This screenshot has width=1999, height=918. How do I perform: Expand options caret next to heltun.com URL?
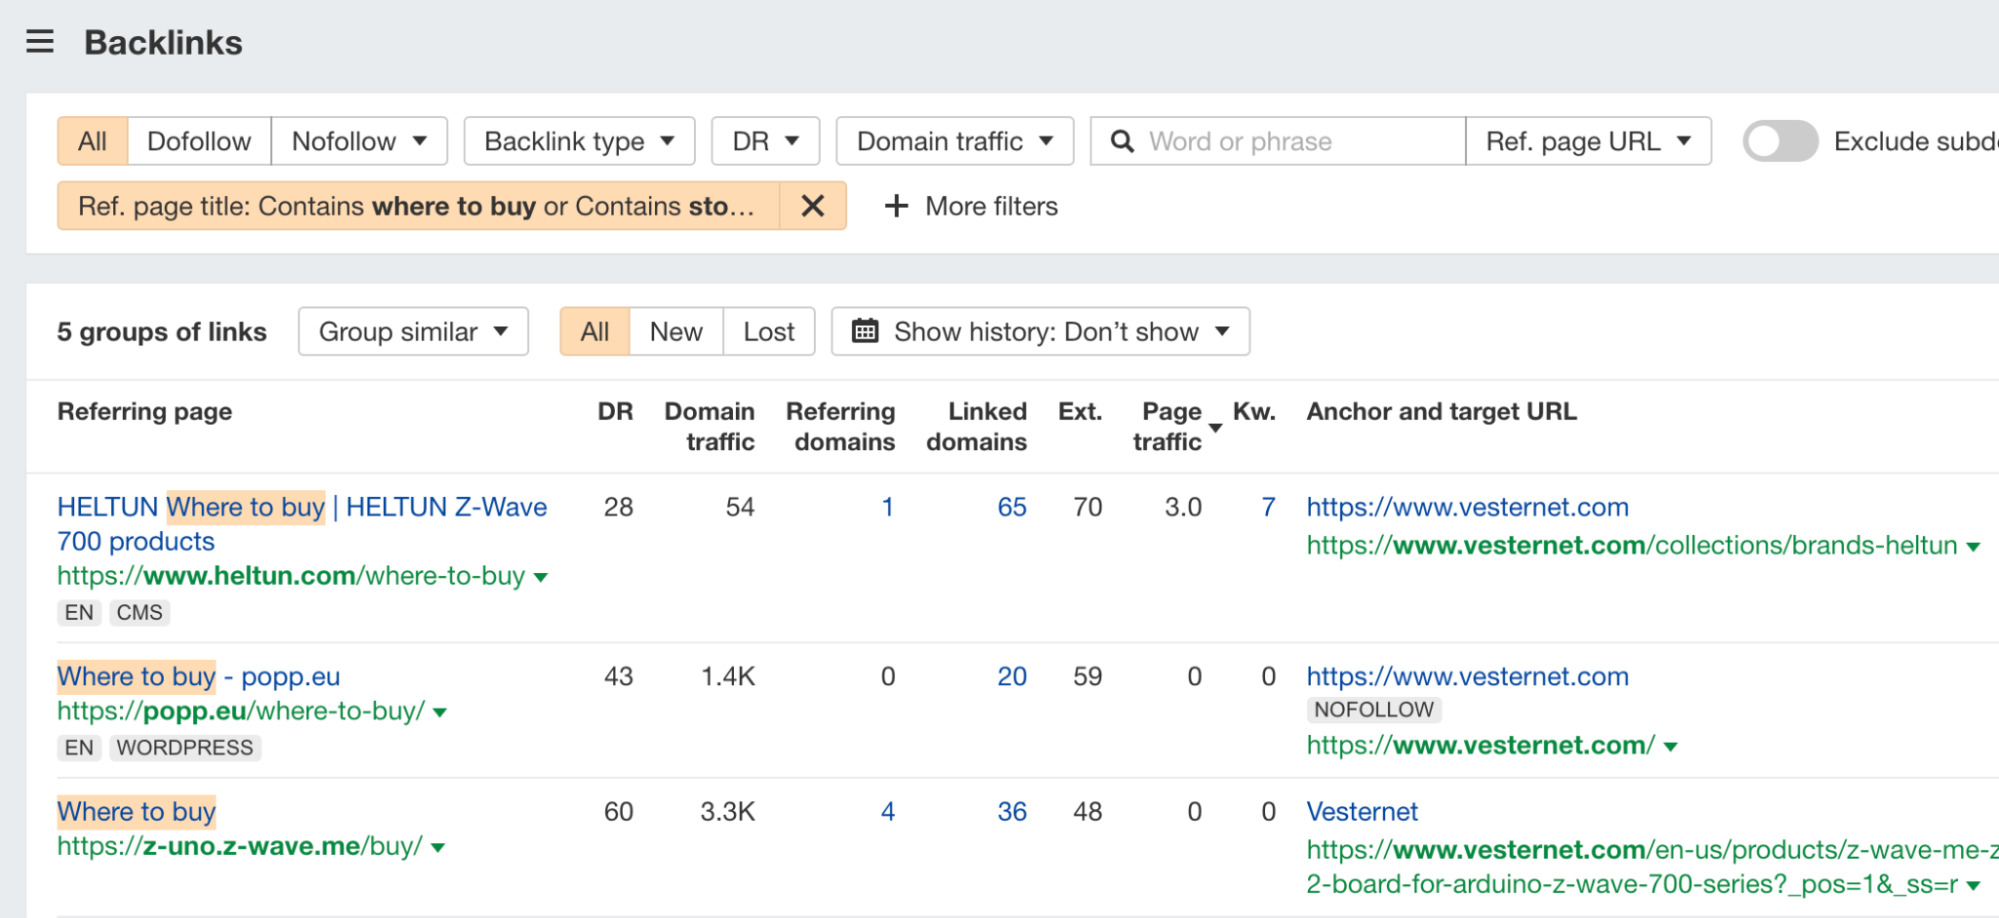[x=540, y=577]
